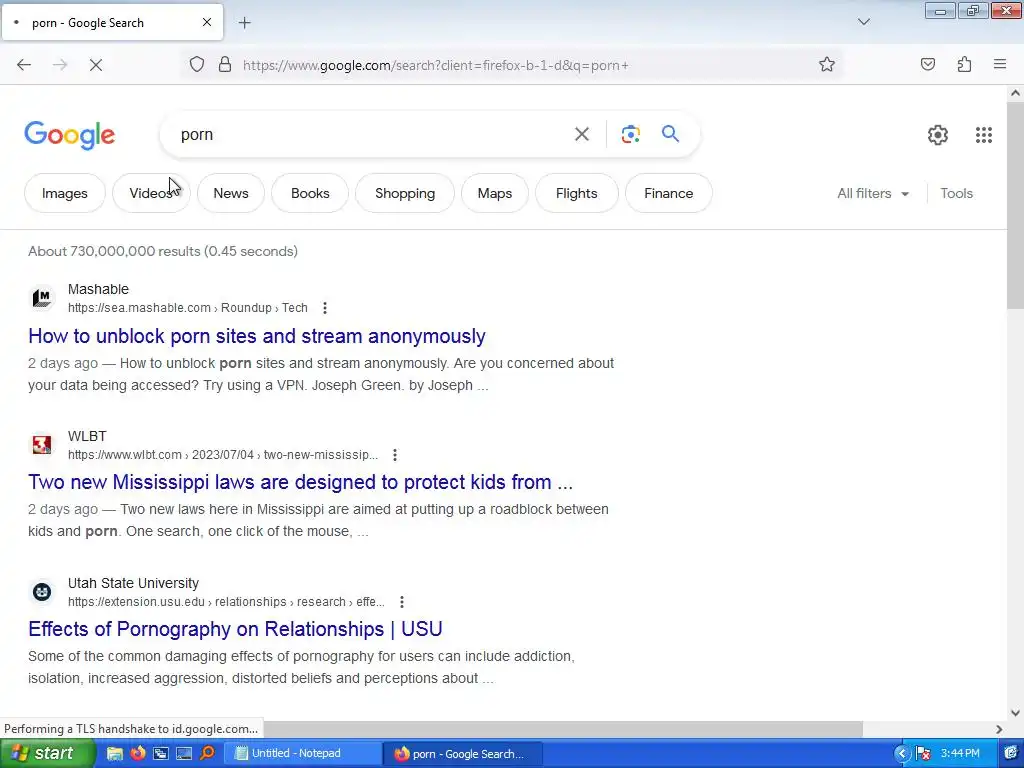Switch to Shopping results
The image size is (1024, 768).
[405, 193]
